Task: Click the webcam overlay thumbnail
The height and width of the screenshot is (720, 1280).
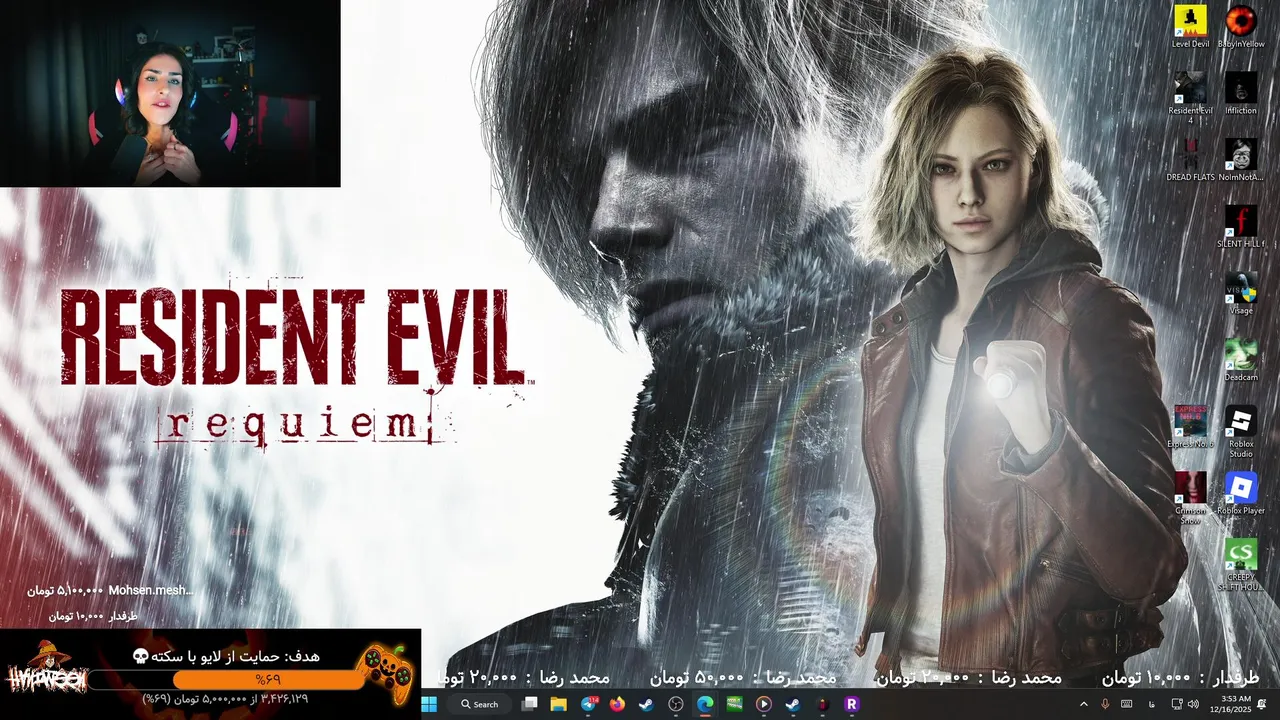Action: click(x=170, y=93)
